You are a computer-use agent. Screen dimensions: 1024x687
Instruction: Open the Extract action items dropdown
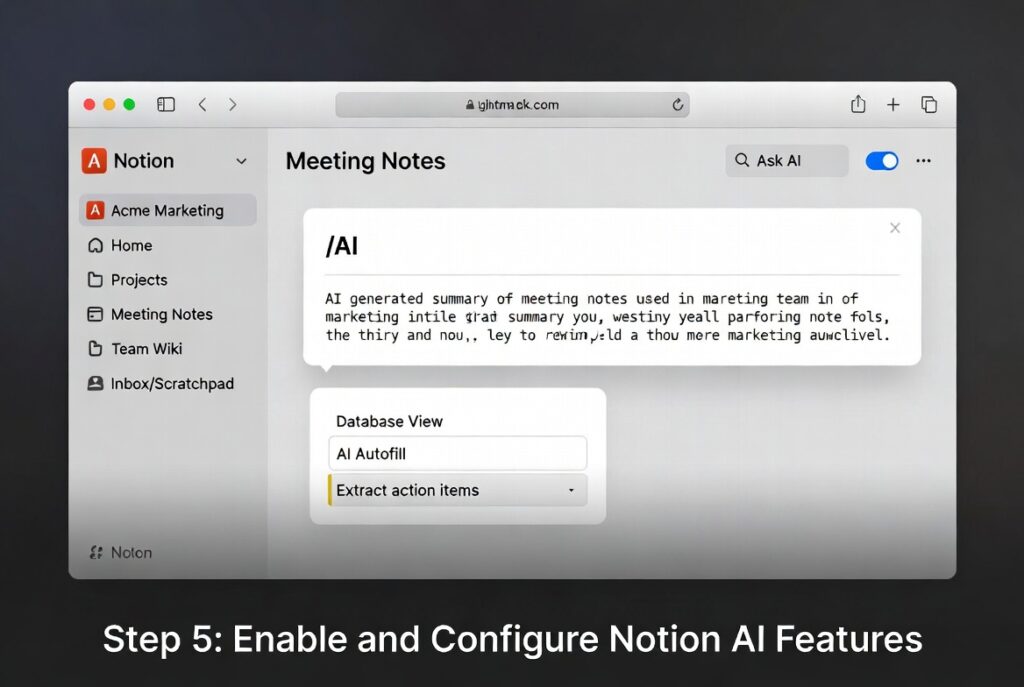570,490
